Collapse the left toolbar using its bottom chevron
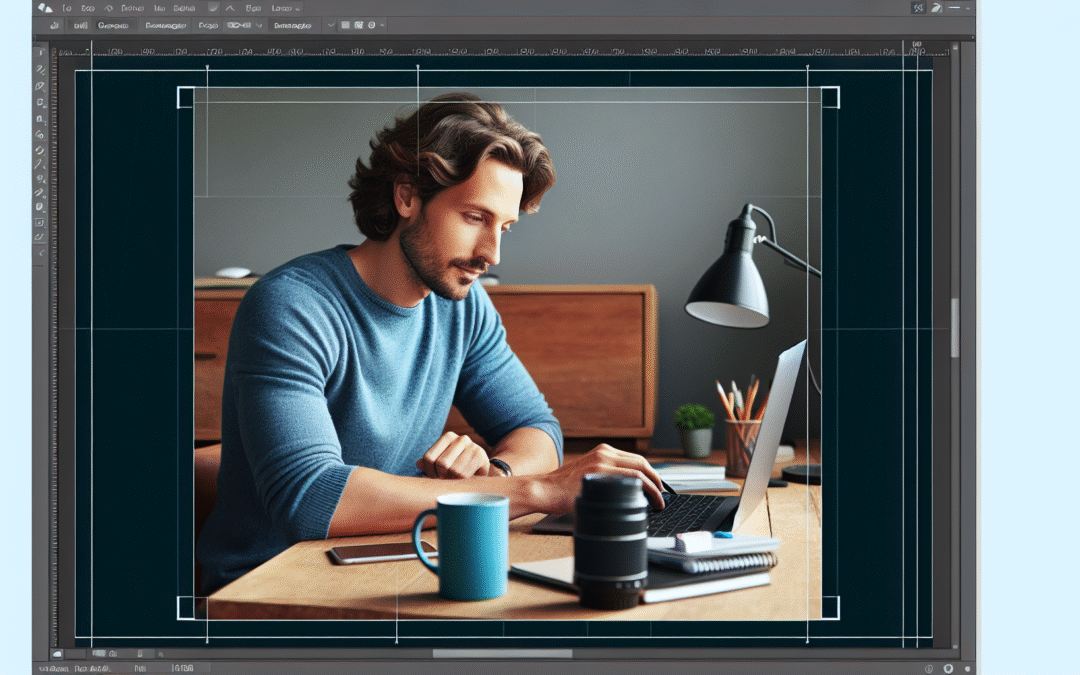 pos(40,254)
